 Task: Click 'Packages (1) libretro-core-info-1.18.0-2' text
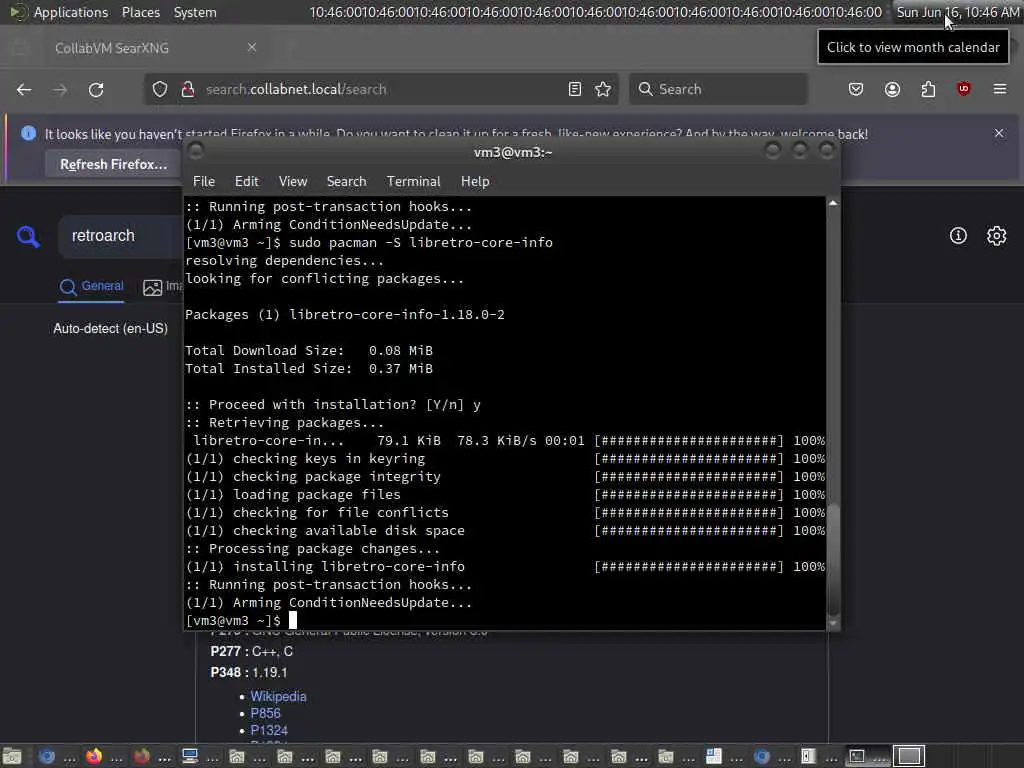(x=345, y=315)
